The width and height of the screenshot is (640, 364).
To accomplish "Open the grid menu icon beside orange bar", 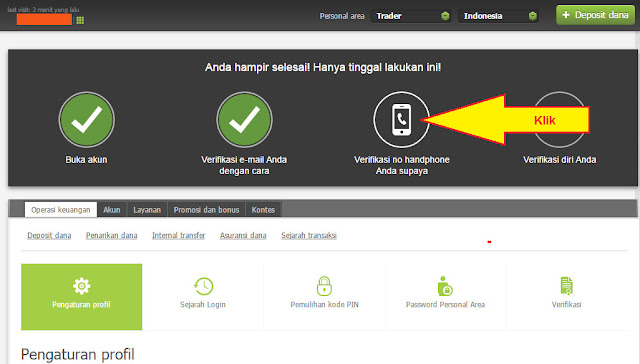I will [80, 20].
